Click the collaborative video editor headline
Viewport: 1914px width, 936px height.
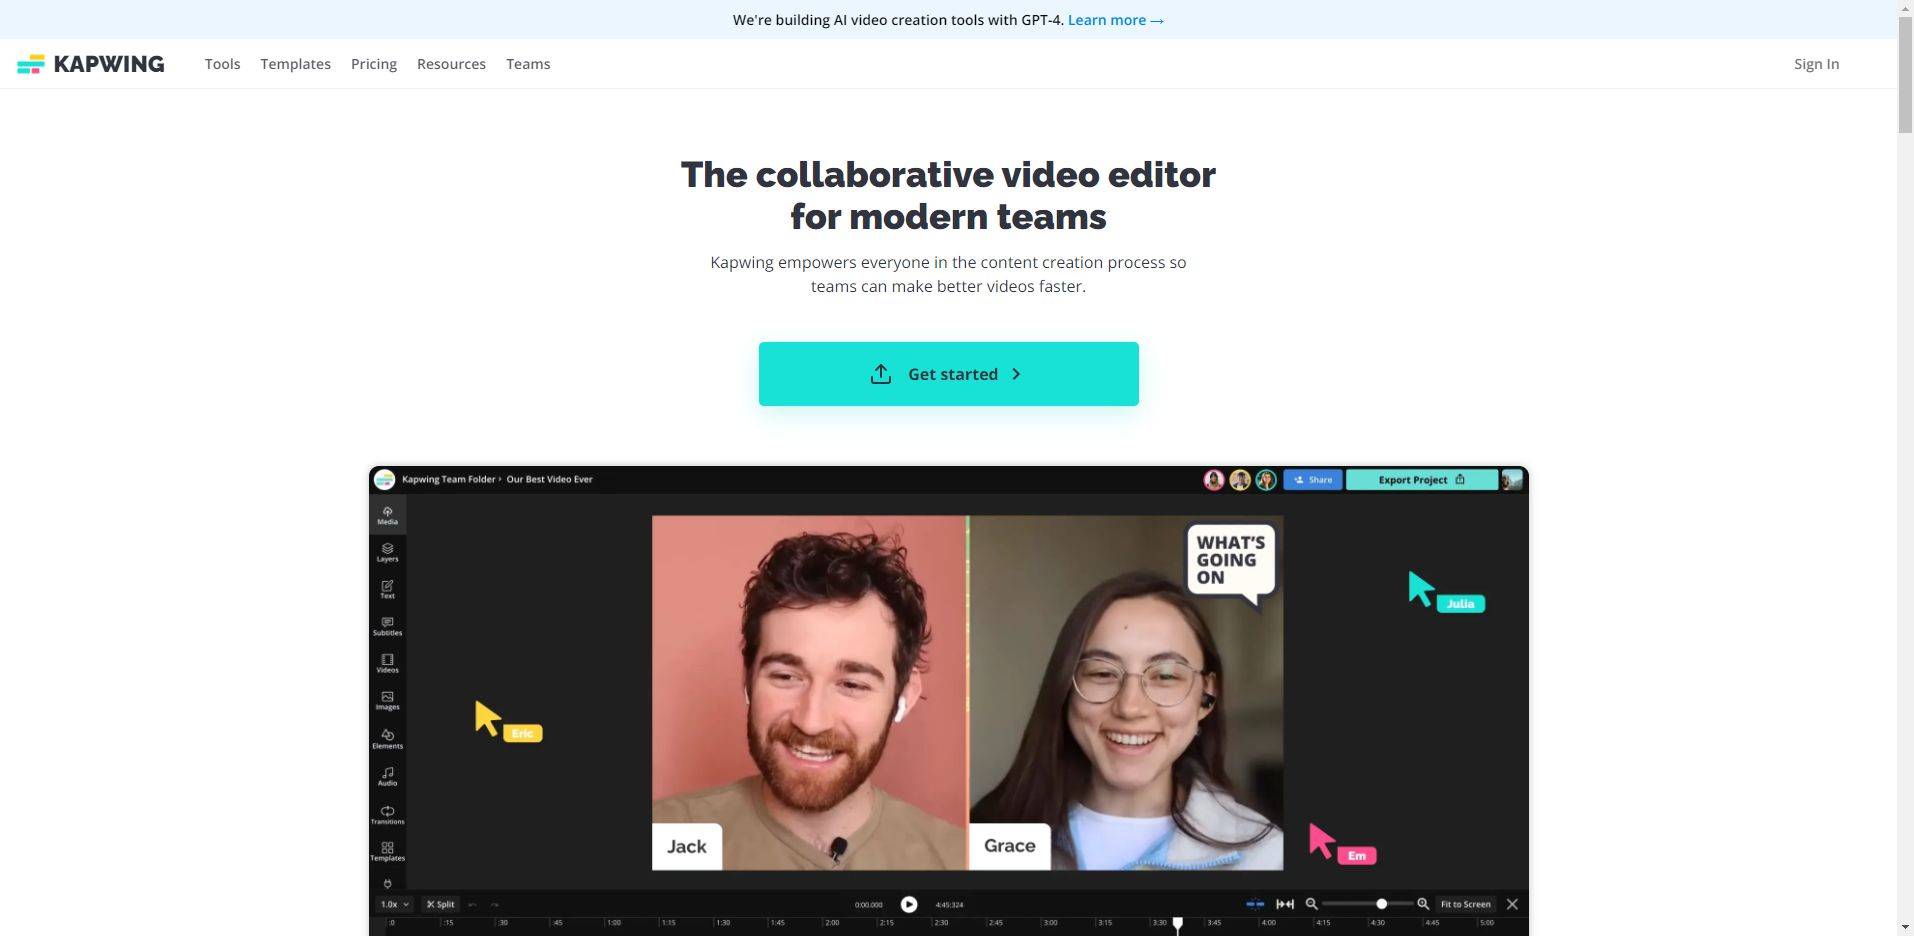click(948, 195)
